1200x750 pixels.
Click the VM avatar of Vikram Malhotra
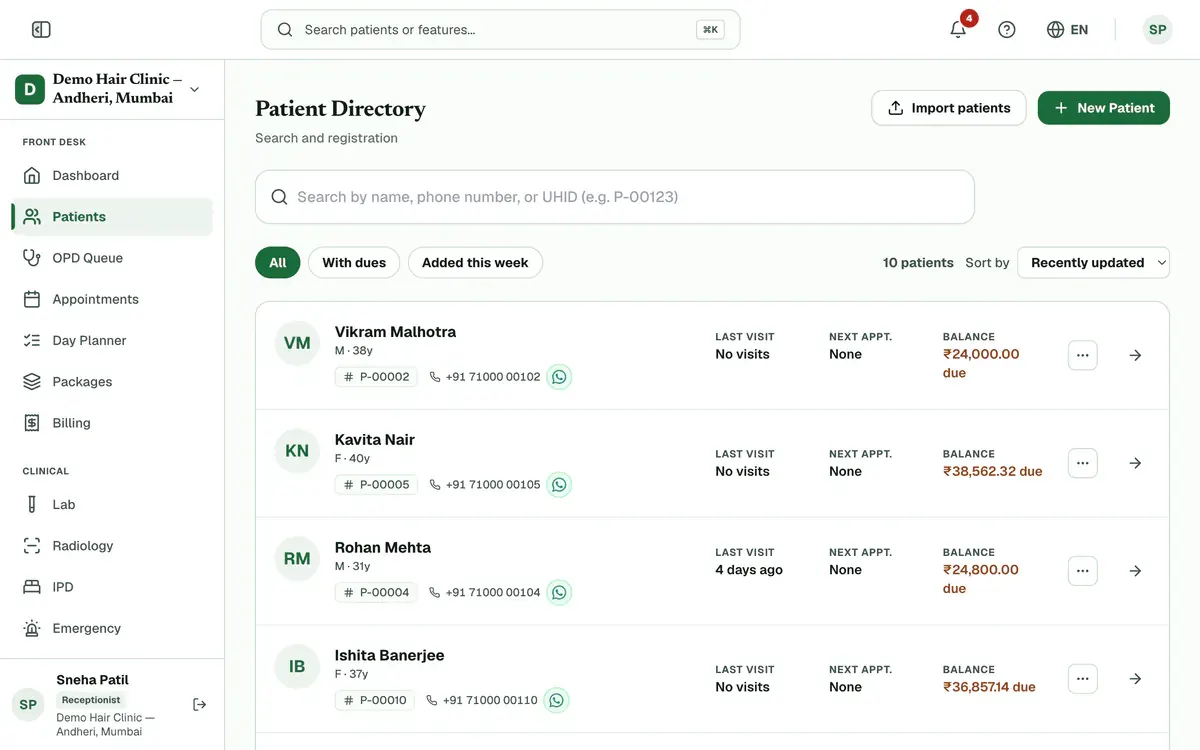coord(297,343)
